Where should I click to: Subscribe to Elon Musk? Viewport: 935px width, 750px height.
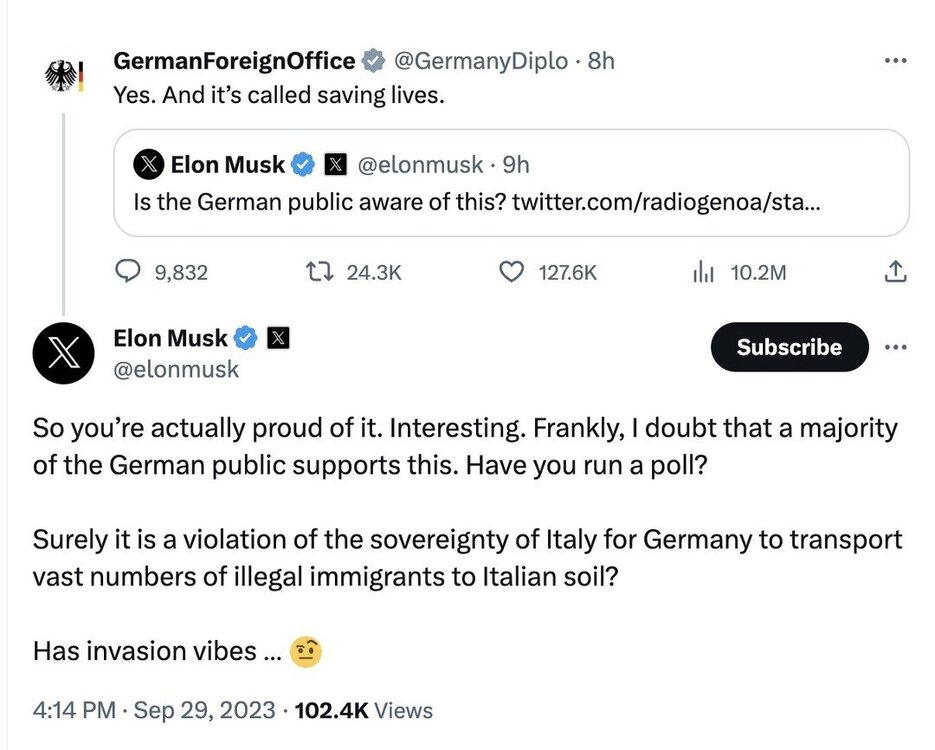[x=789, y=347]
